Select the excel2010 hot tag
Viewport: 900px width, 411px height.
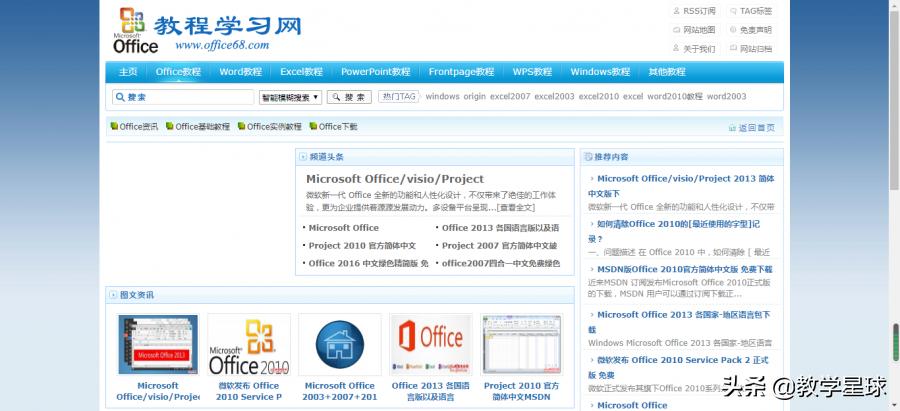tap(599, 96)
